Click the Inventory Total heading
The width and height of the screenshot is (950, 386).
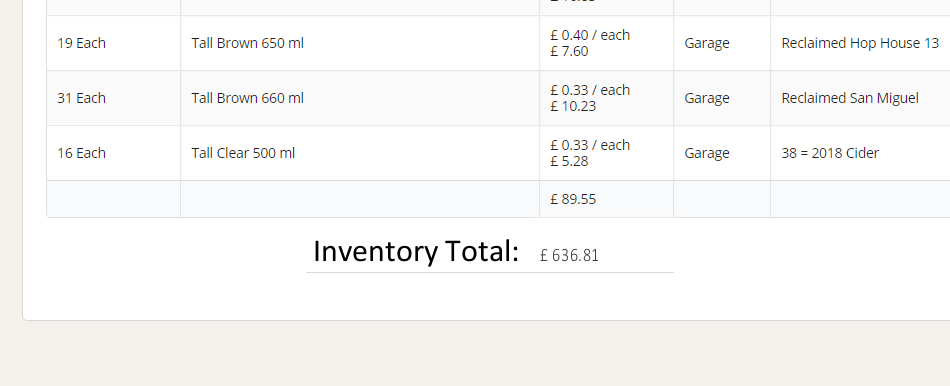pos(416,251)
